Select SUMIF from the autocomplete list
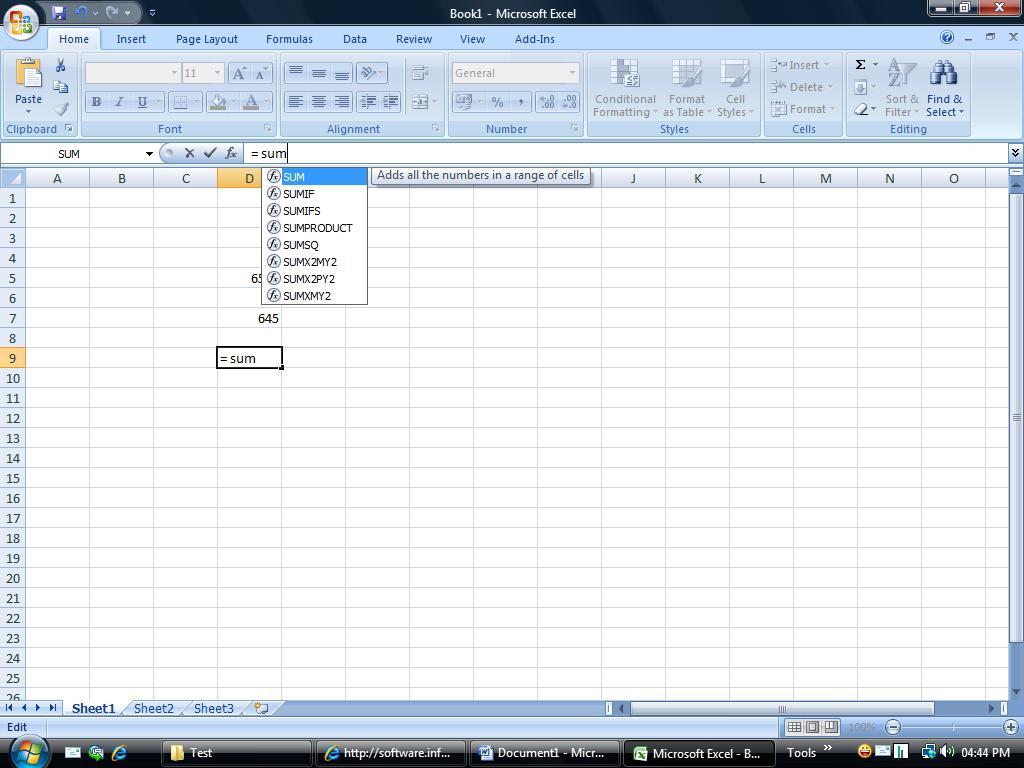This screenshot has width=1024, height=768. 299,194
